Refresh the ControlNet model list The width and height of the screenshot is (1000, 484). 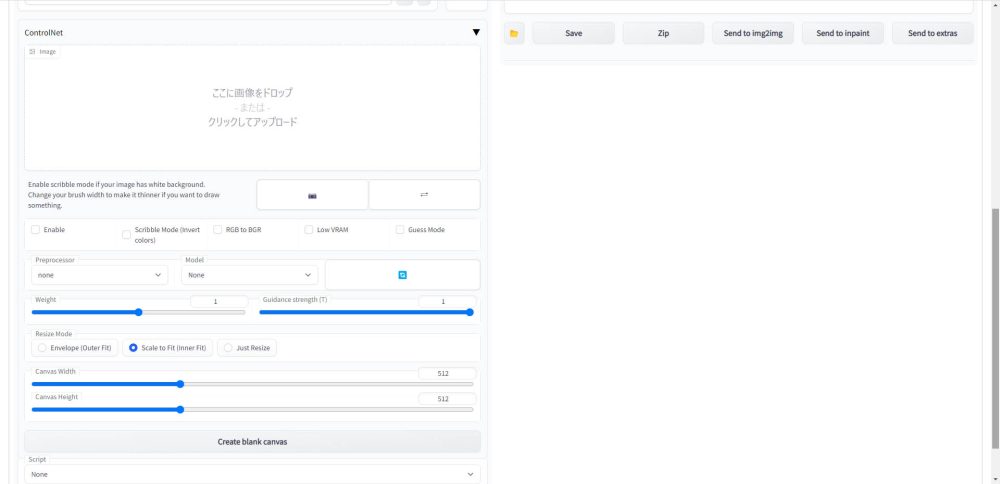[x=402, y=275]
